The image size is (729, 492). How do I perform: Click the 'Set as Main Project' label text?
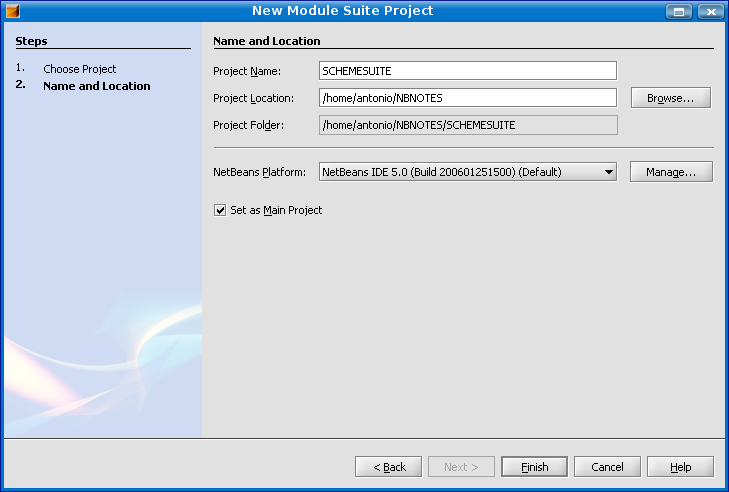tap(276, 210)
